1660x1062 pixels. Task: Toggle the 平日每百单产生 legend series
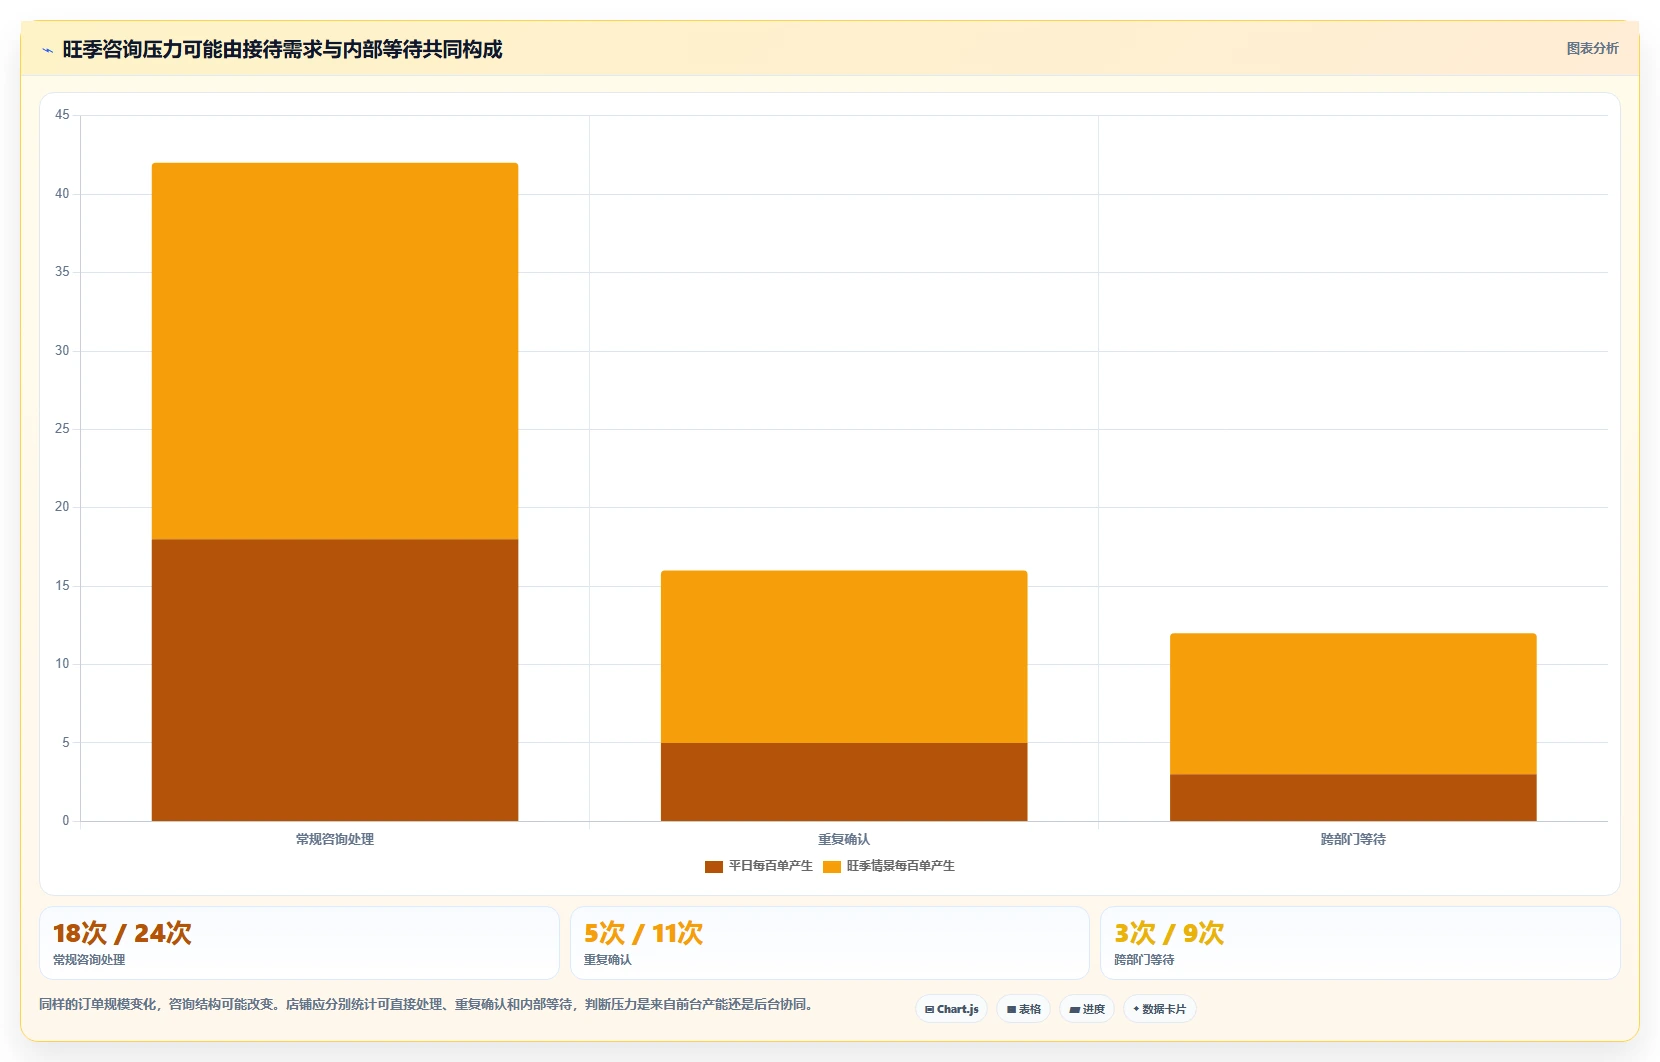[759, 866]
